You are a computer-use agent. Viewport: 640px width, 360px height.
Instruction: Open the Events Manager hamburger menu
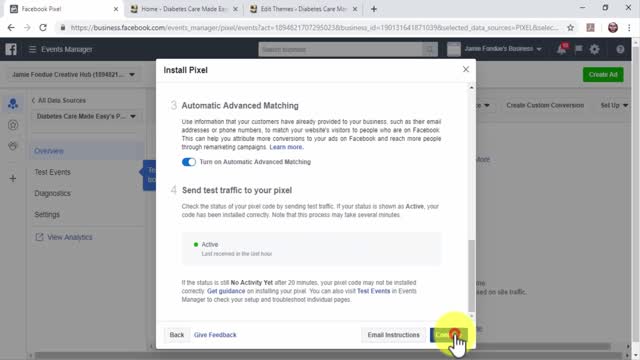pyautogui.click(x=33, y=49)
